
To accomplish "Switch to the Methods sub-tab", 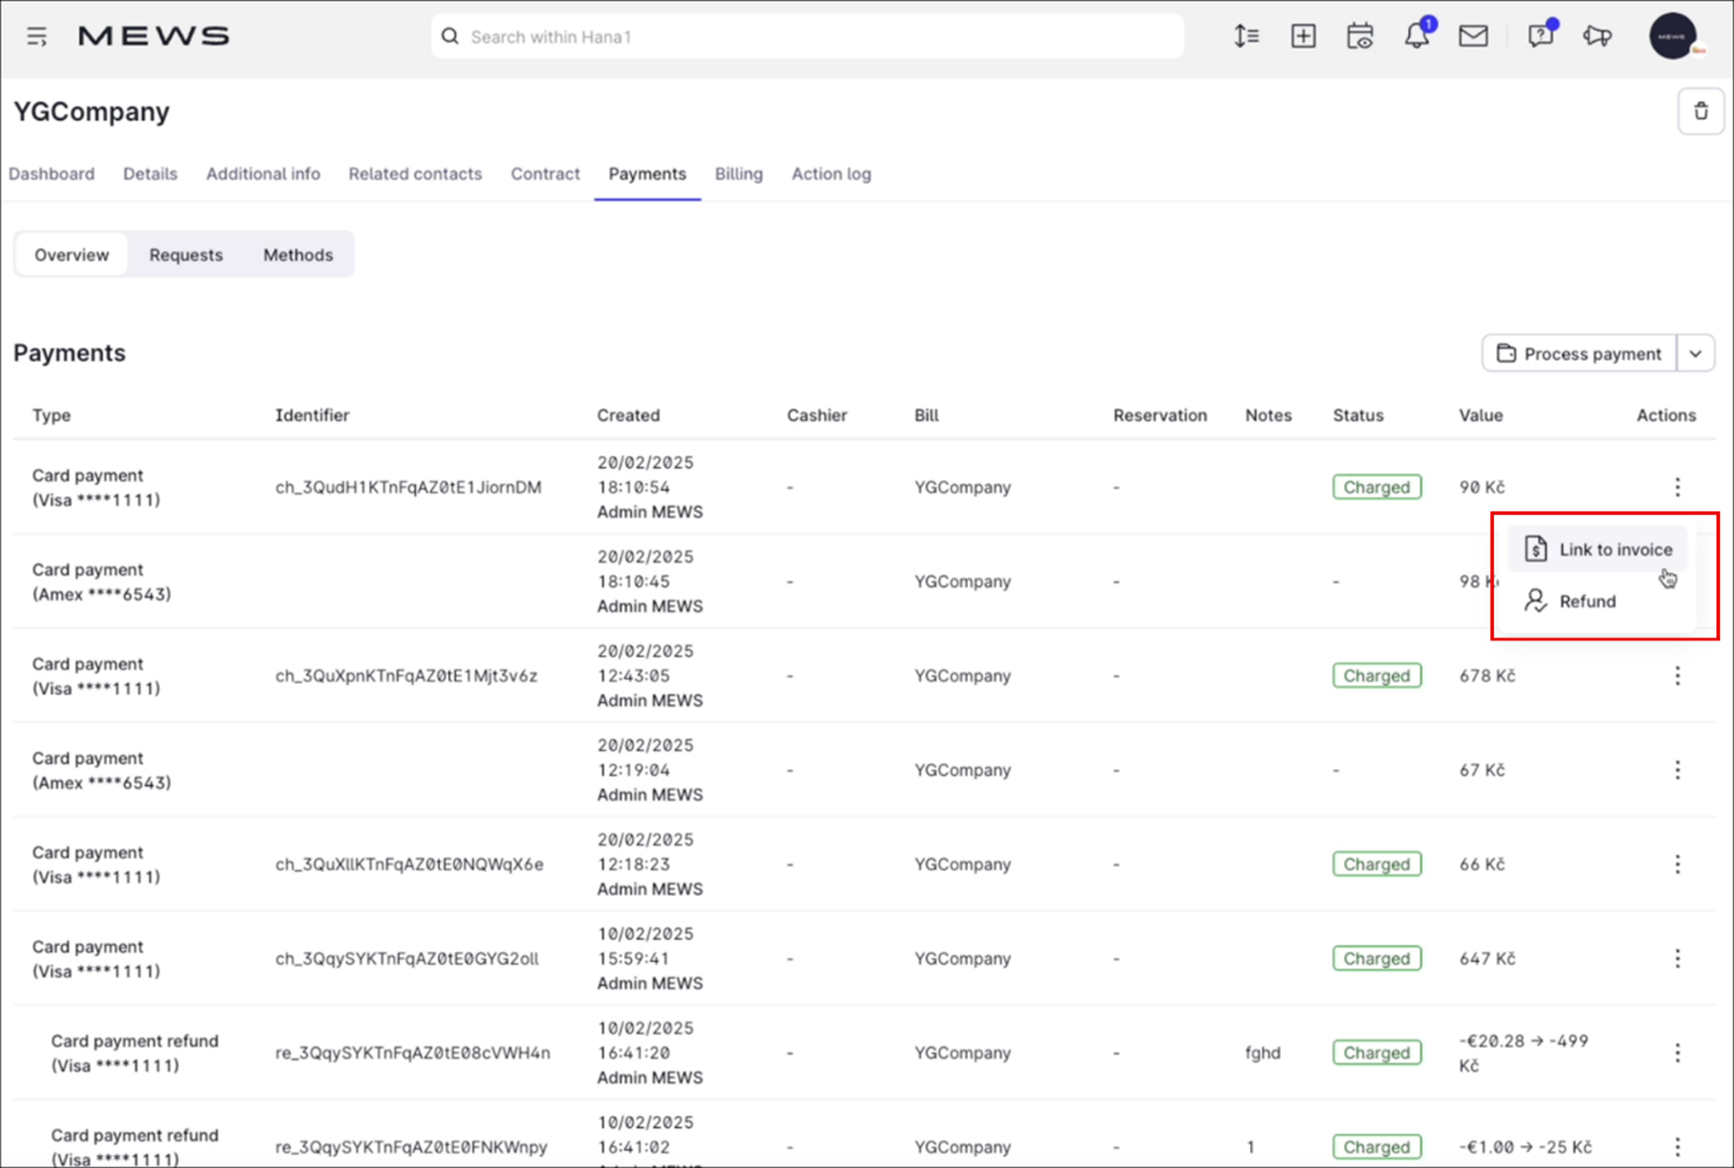I will (x=298, y=255).
